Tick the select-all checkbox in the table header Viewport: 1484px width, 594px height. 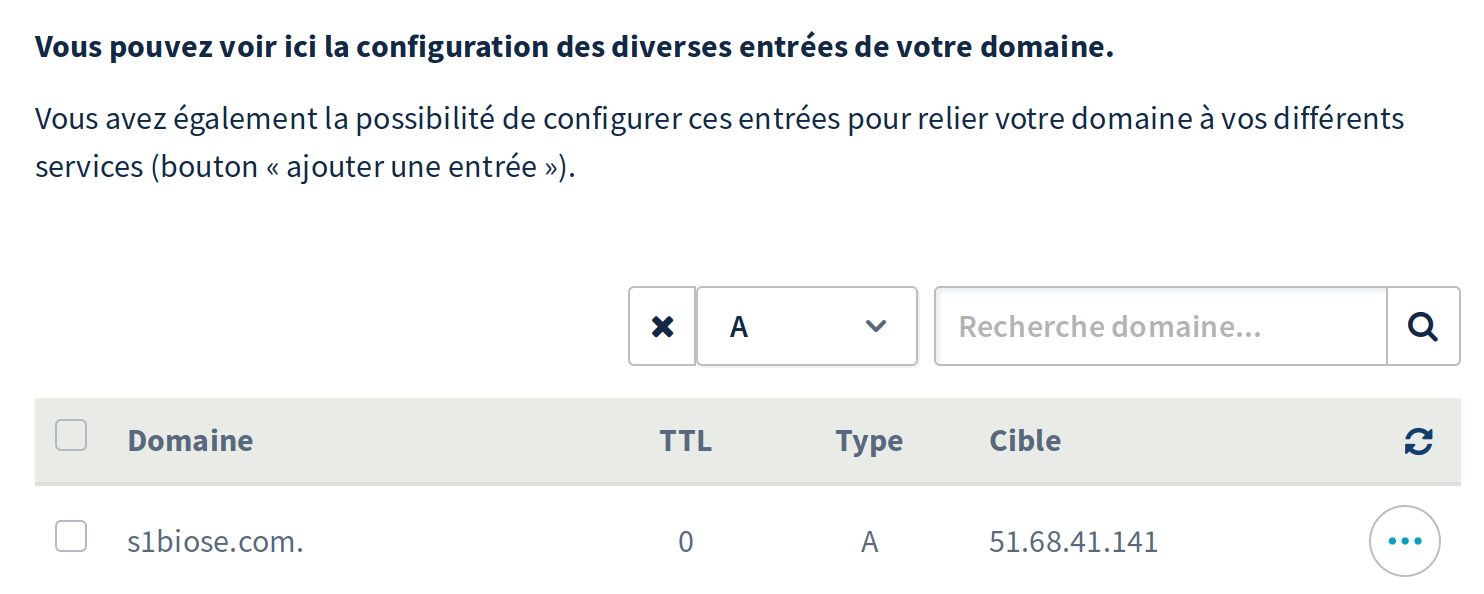71,436
